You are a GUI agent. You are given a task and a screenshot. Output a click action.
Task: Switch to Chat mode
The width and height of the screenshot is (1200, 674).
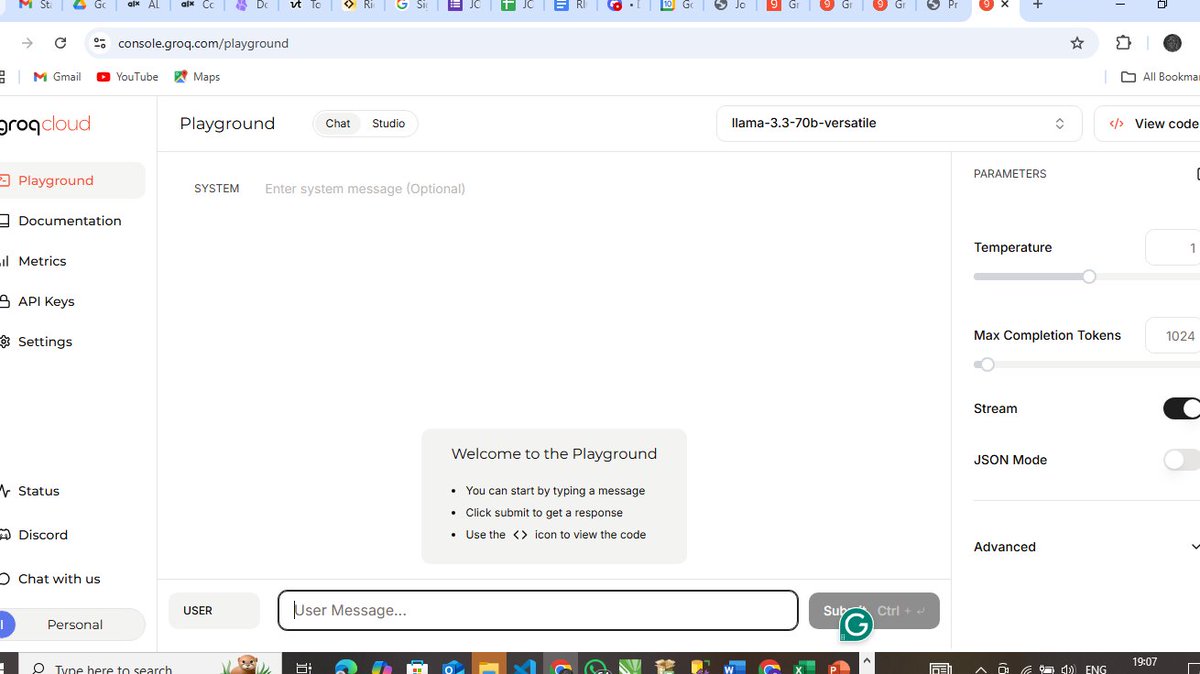338,124
